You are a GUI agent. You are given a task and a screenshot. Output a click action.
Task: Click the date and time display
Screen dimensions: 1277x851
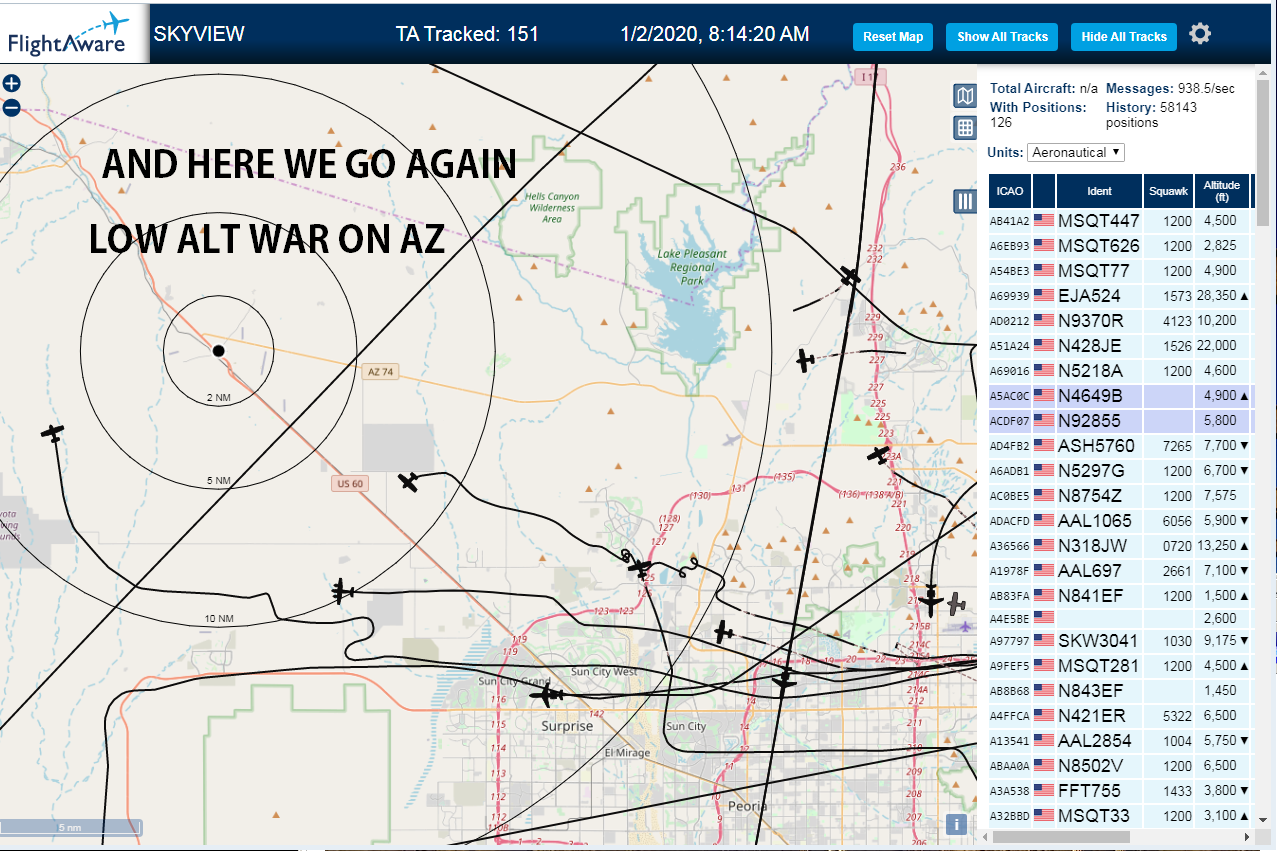pos(714,34)
